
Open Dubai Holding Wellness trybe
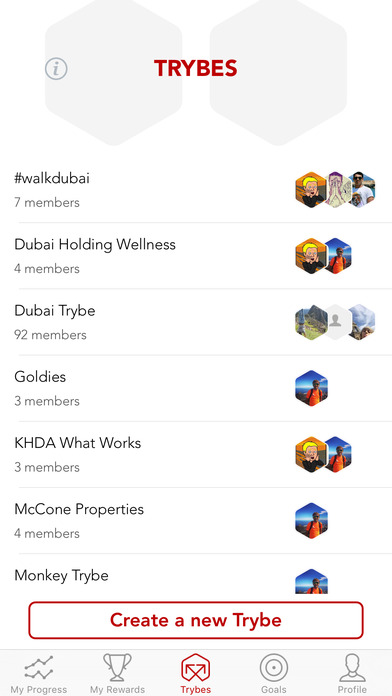[196, 256]
